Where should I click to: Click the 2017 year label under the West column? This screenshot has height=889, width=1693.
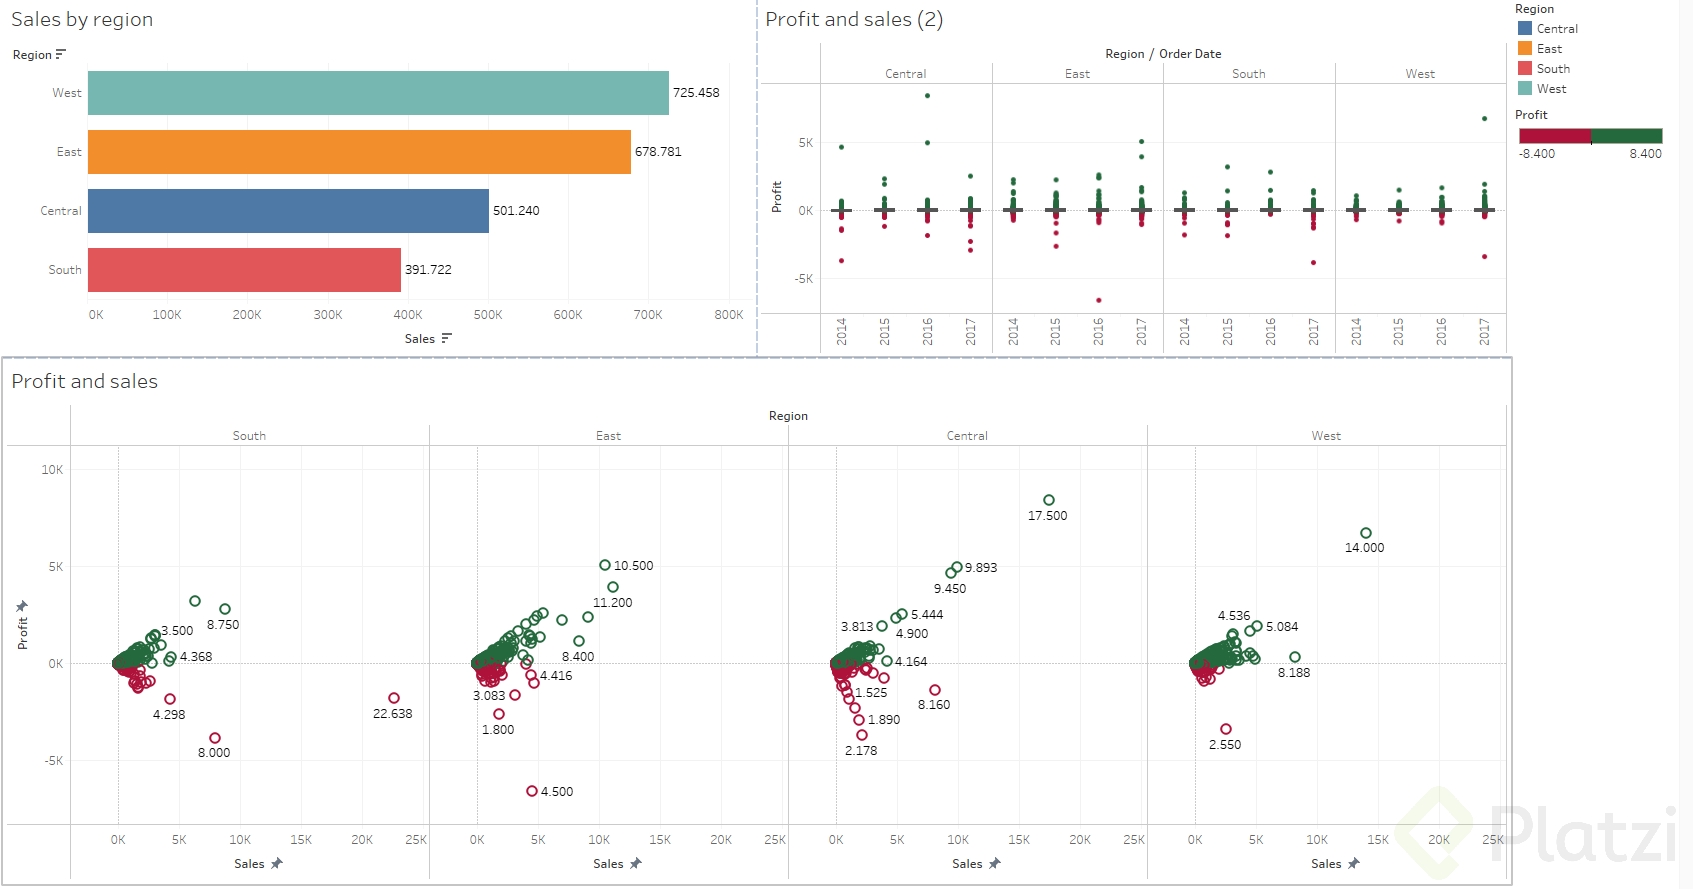click(1485, 332)
